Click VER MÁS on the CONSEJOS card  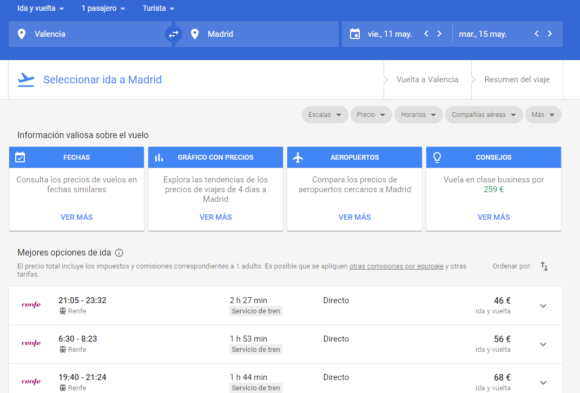pos(494,217)
